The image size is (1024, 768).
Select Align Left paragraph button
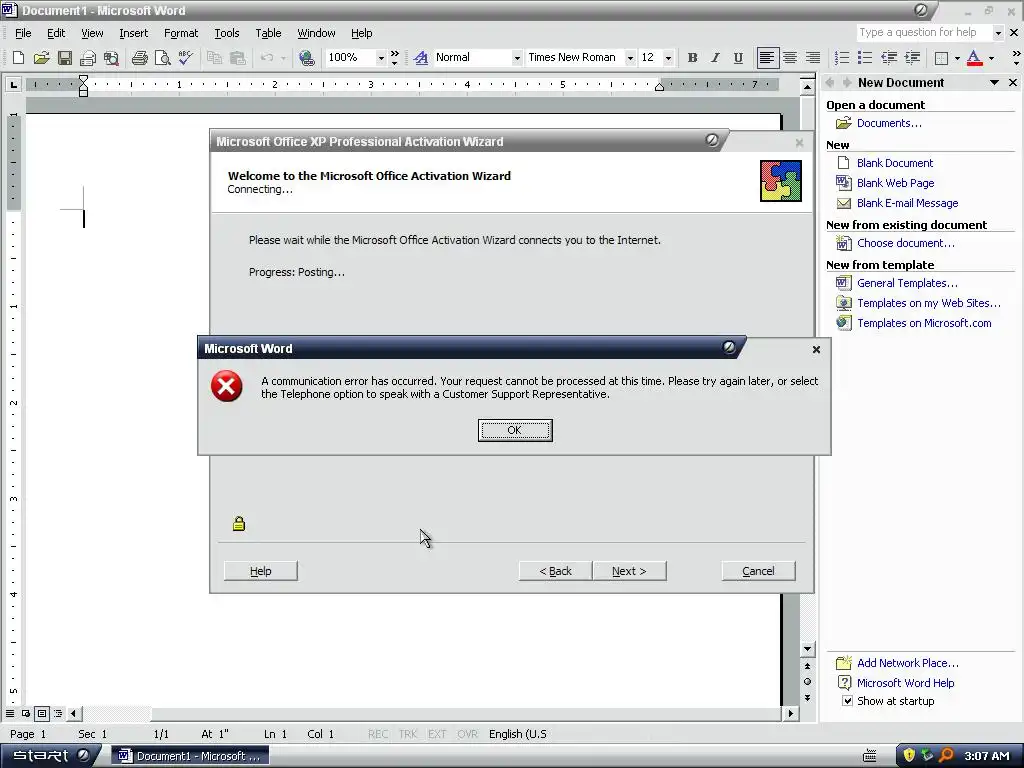[x=767, y=58]
